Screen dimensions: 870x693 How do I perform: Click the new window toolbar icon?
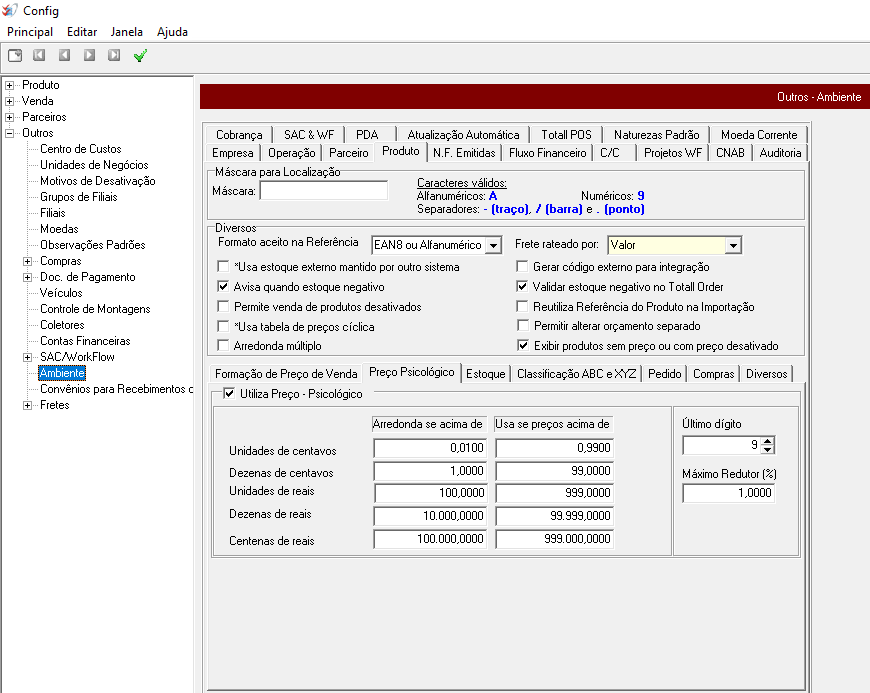click(15, 55)
